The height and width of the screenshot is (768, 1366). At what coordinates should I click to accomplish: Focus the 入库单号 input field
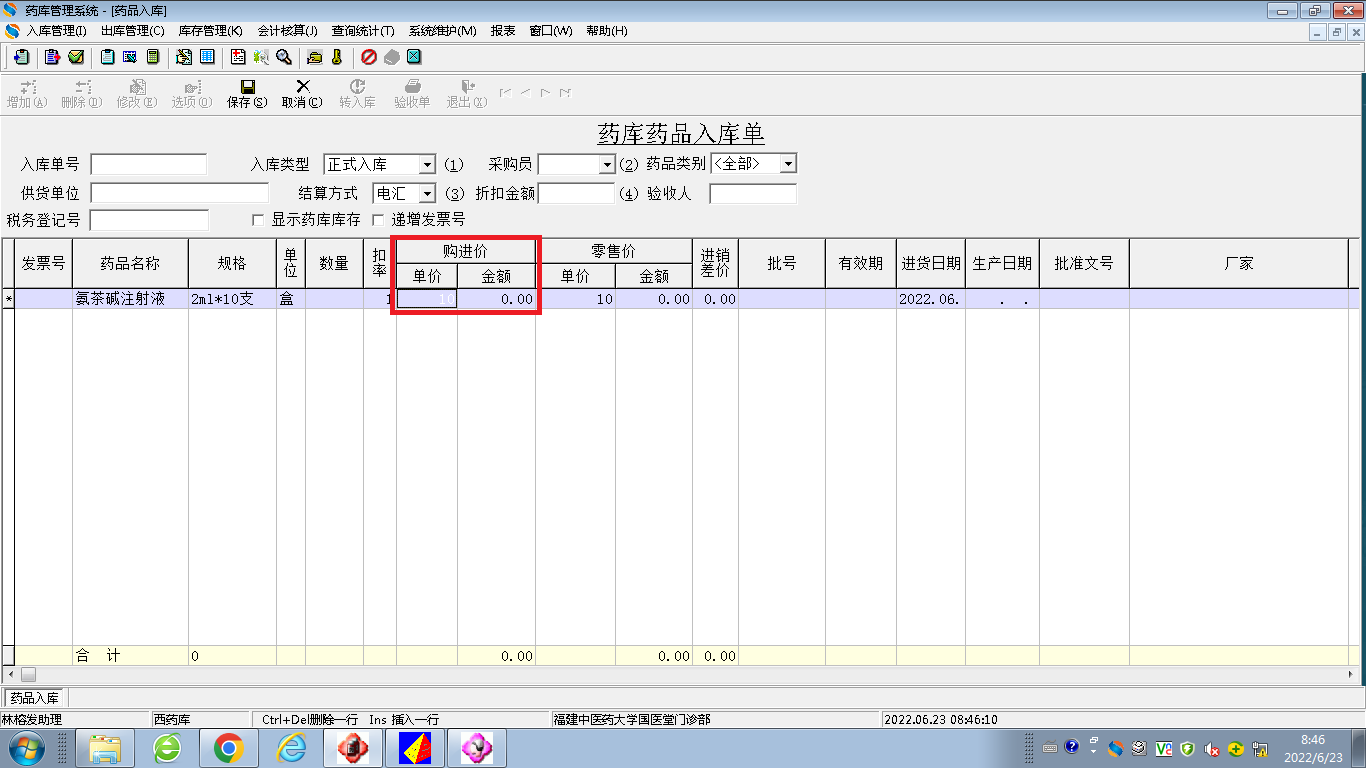click(149, 164)
